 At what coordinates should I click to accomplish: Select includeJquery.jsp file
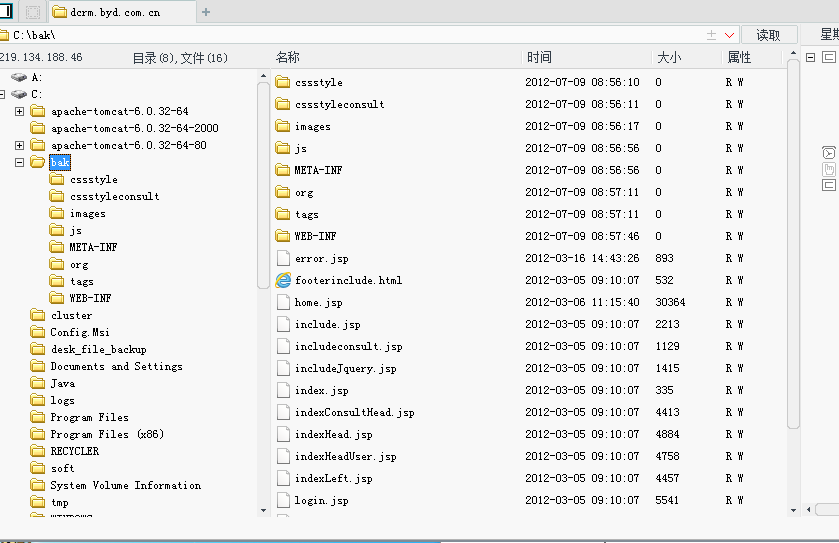pos(346,369)
